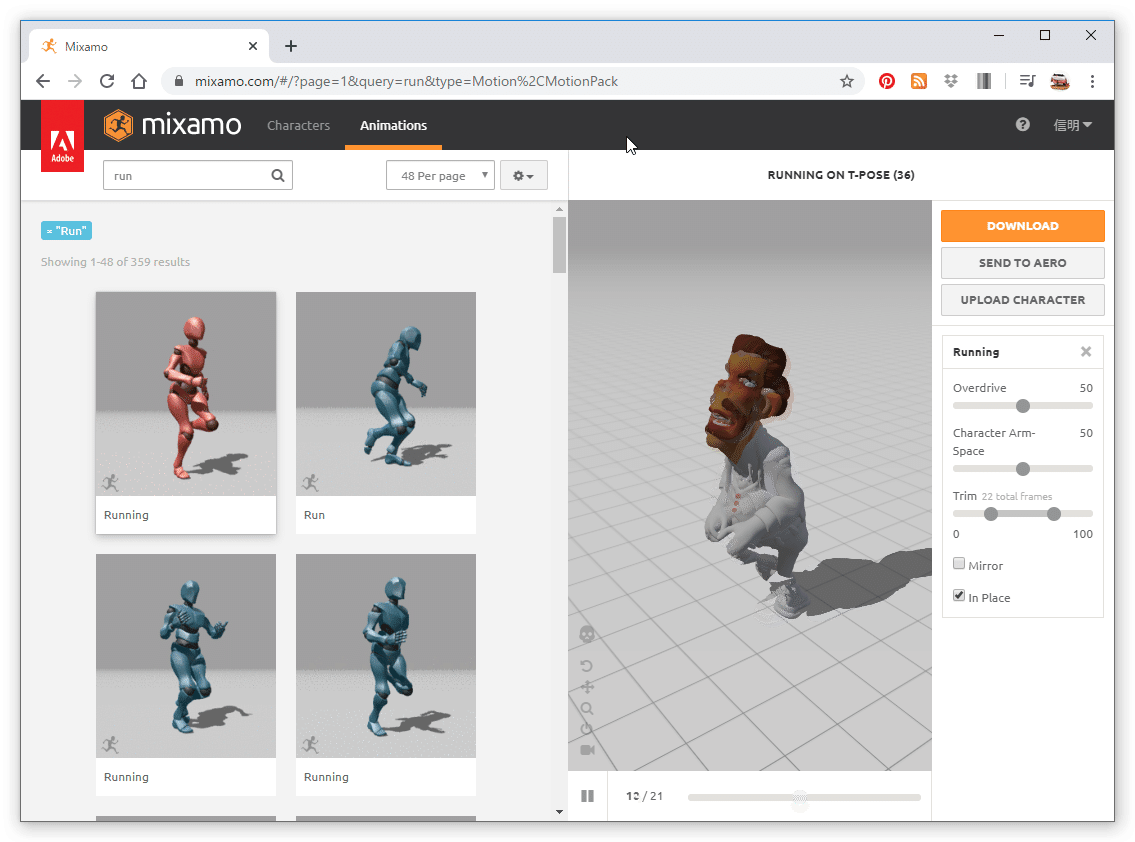
Task: Click the Adobe logo
Action: (62, 137)
